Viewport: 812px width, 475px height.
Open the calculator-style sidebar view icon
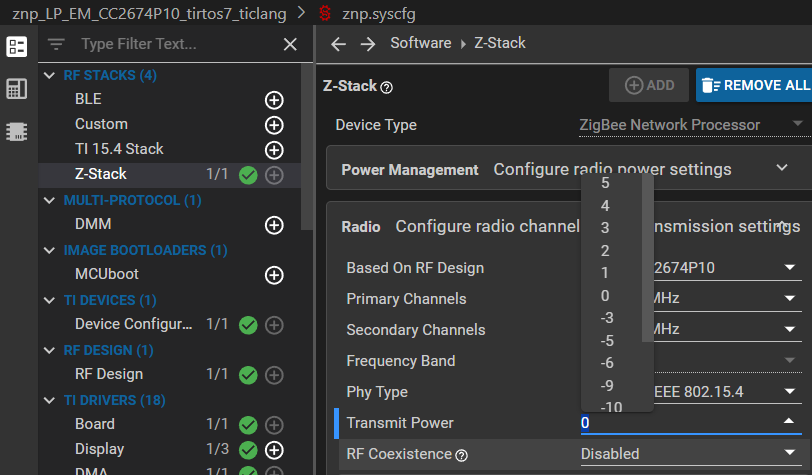point(17,89)
